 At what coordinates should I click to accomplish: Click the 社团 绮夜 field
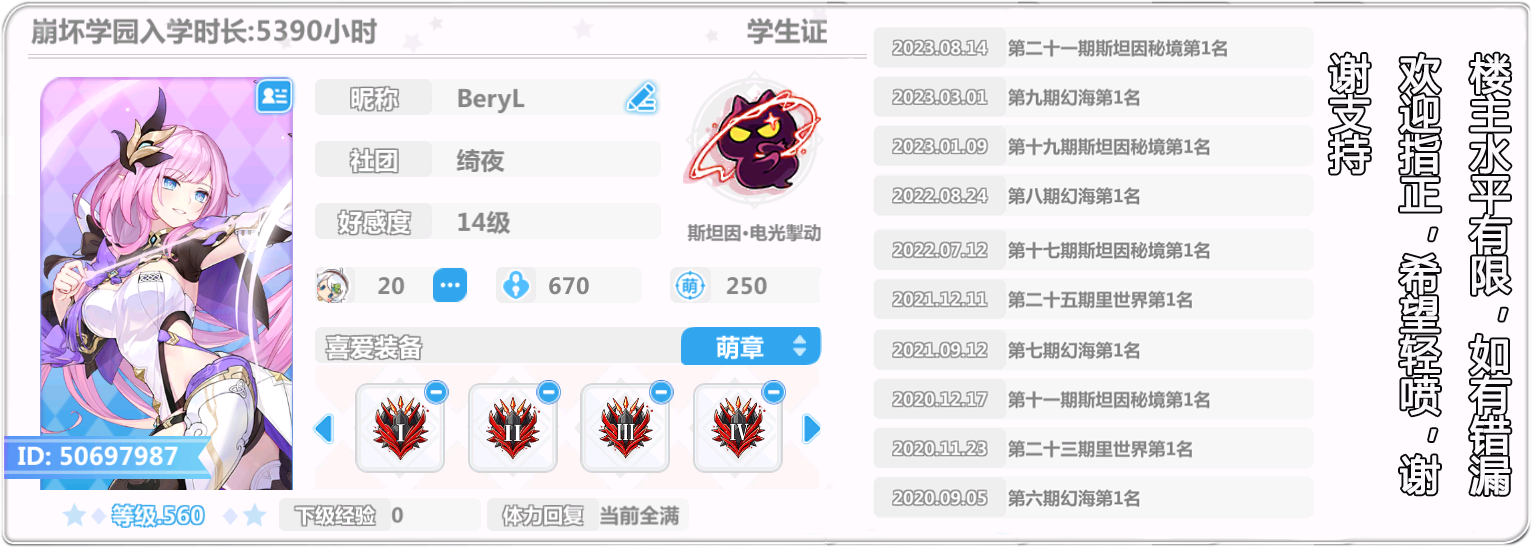[488, 160]
